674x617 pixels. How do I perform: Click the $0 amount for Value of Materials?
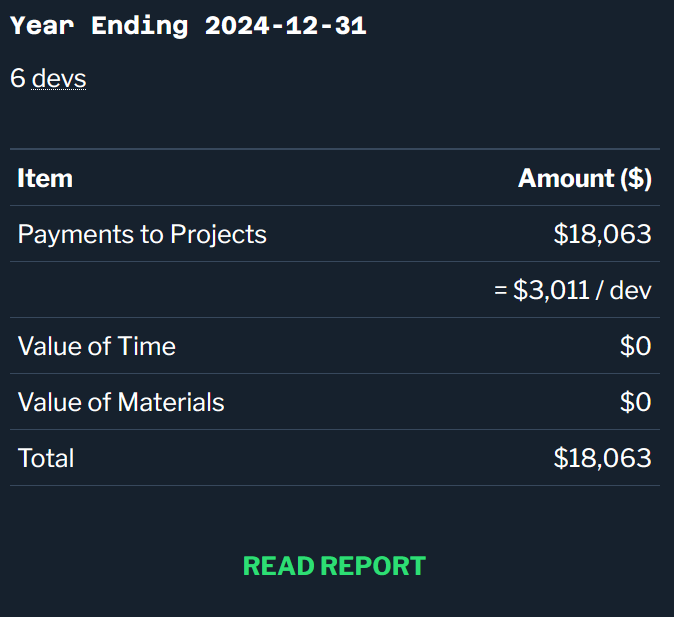(636, 402)
